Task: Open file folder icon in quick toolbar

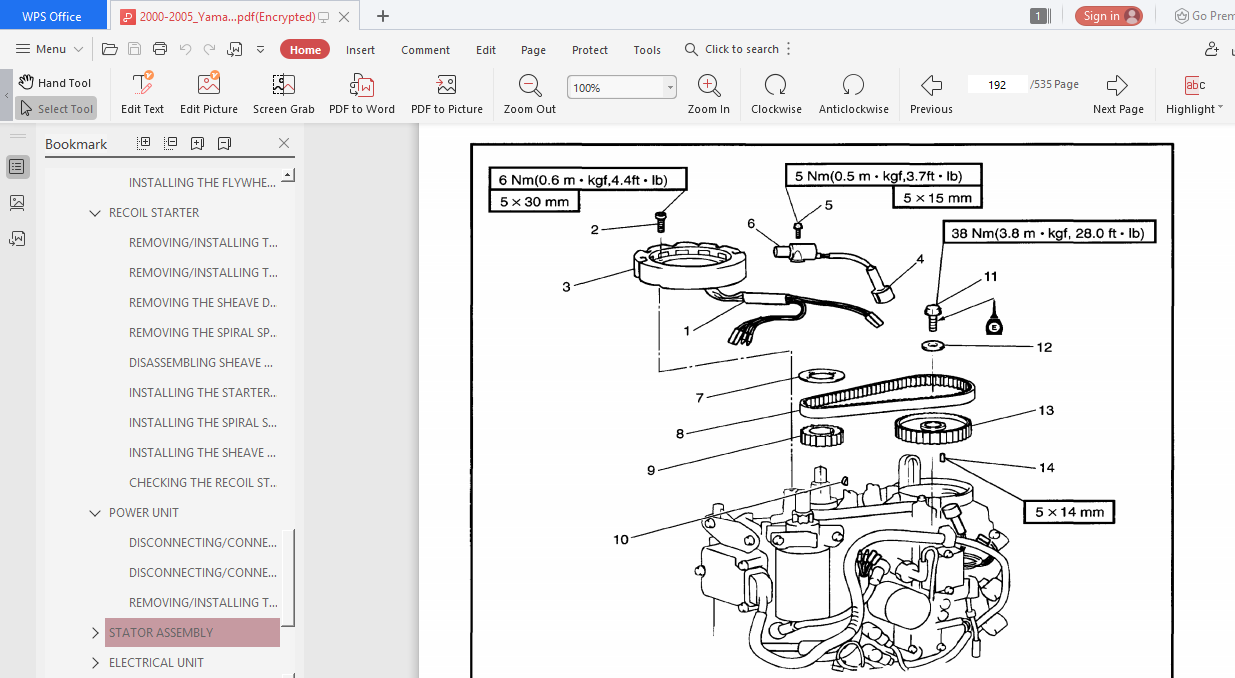Action: [110, 49]
